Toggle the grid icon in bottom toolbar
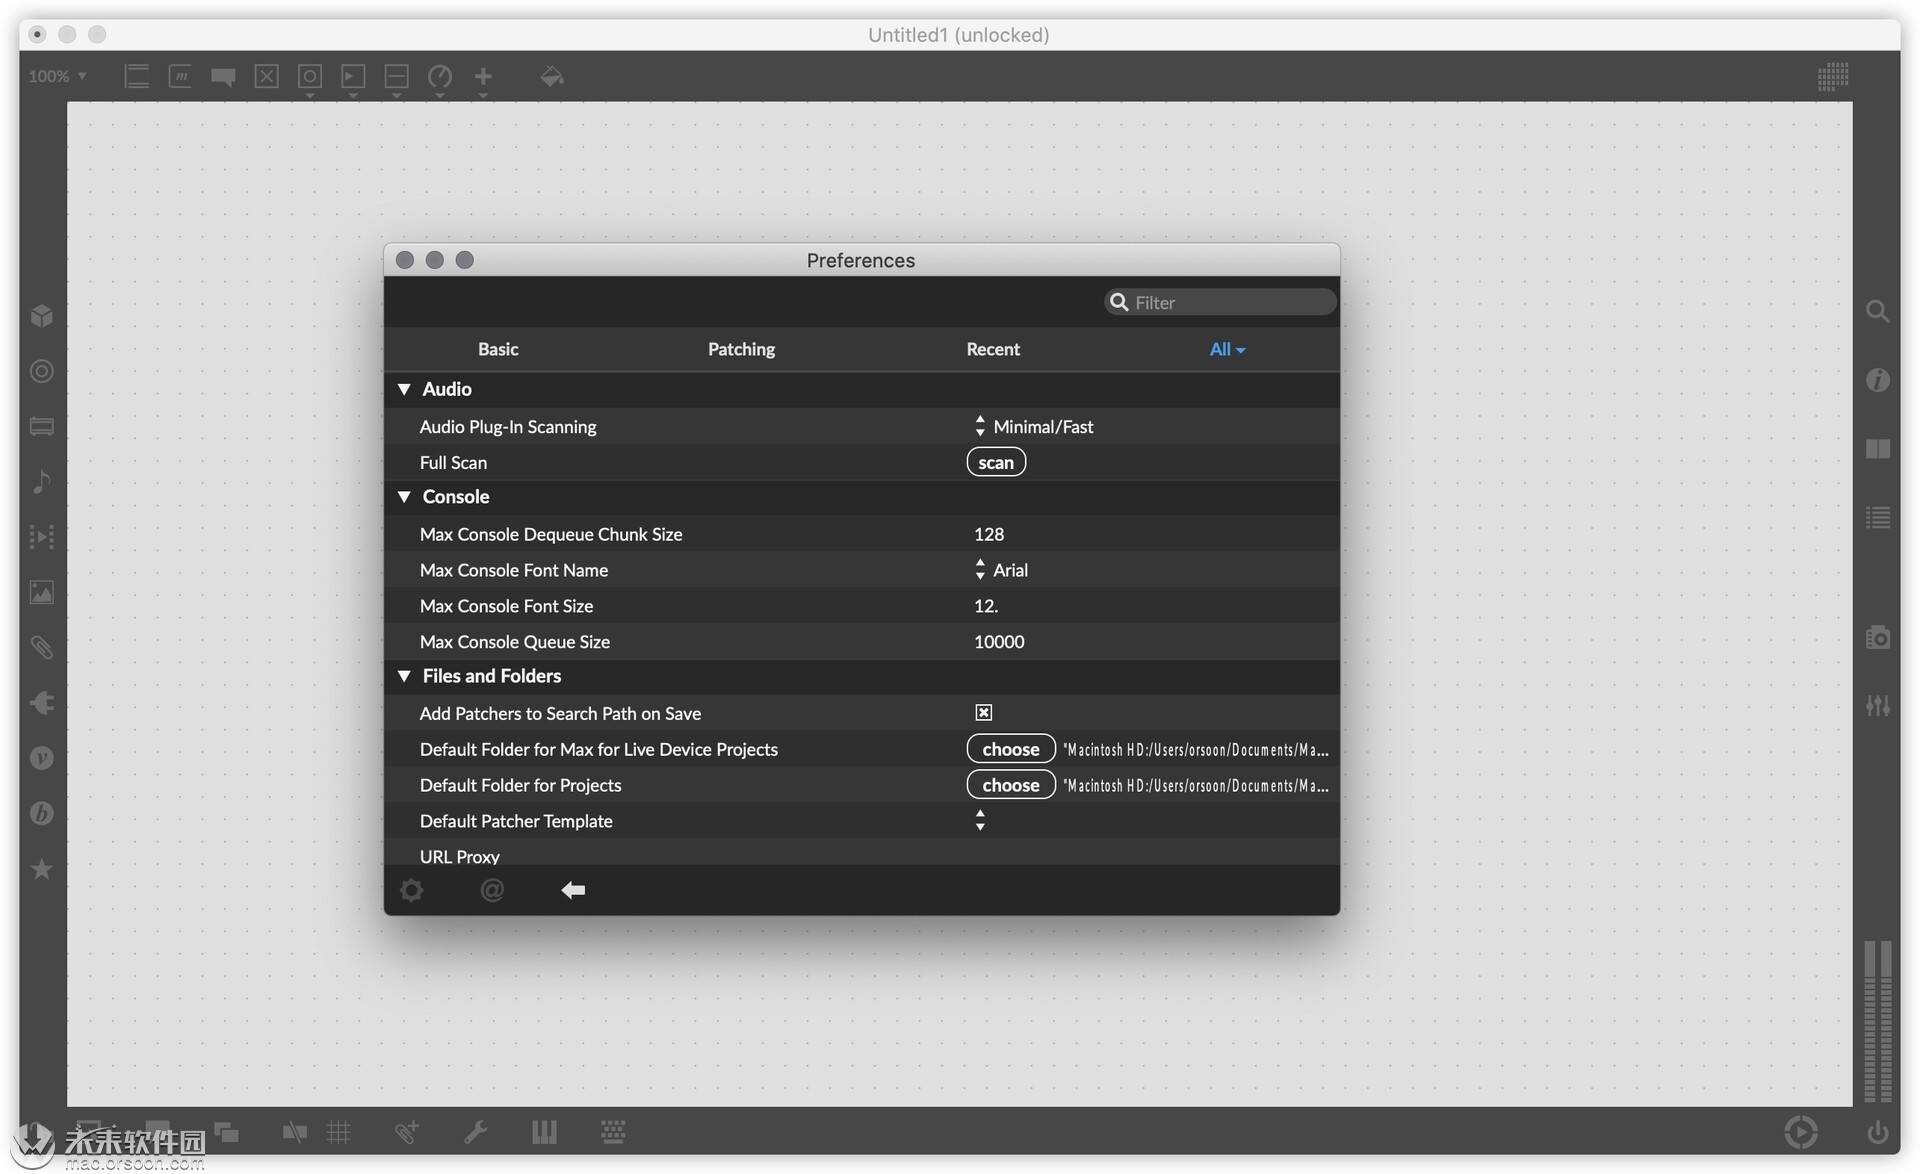 tap(339, 1132)
